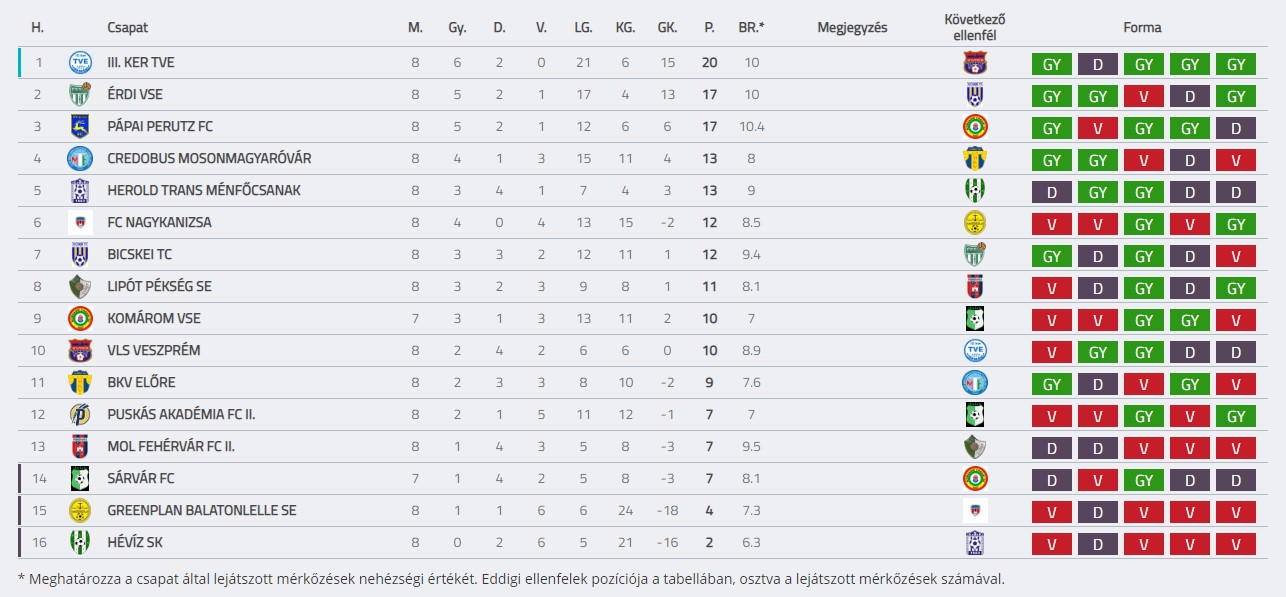
Task: Click first green GY form badge for III. KER TVE
Action: (x=1052, y=63)
